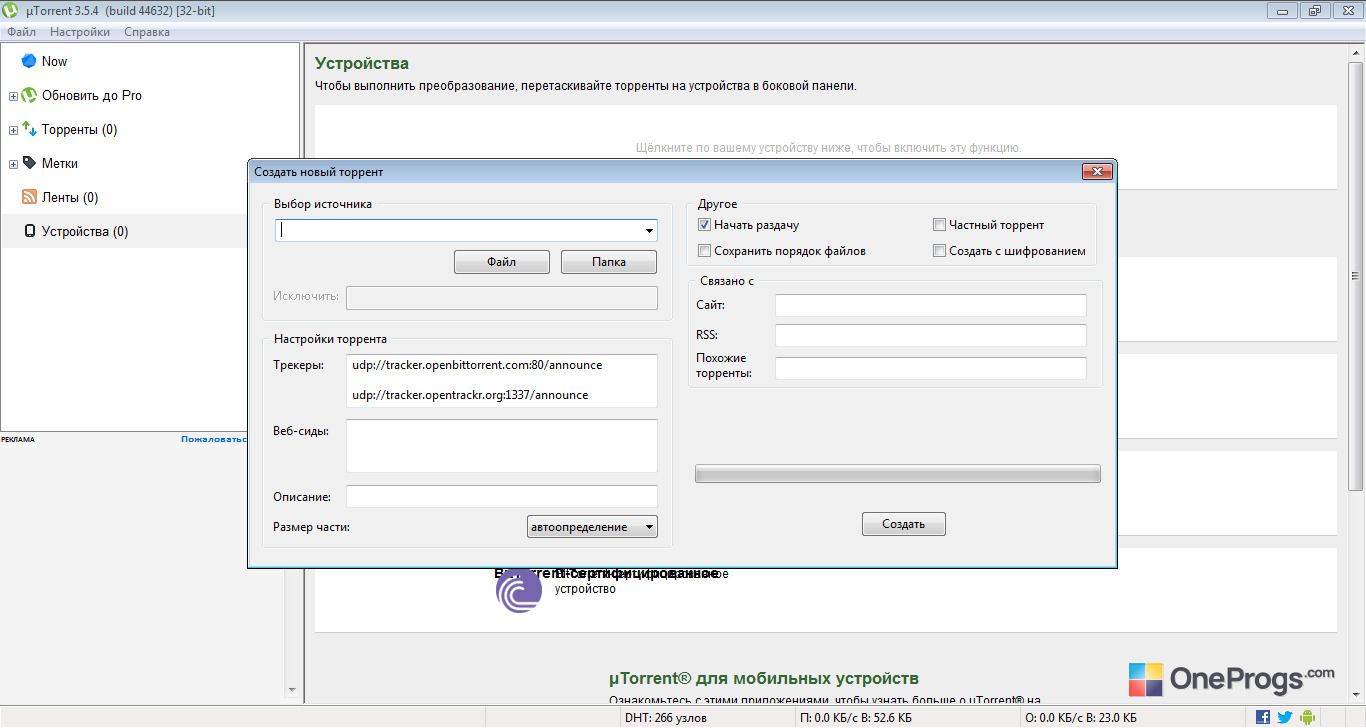1366x728 pixels.
Task: Open the Файл menu
Action: (x=21, y=32)
